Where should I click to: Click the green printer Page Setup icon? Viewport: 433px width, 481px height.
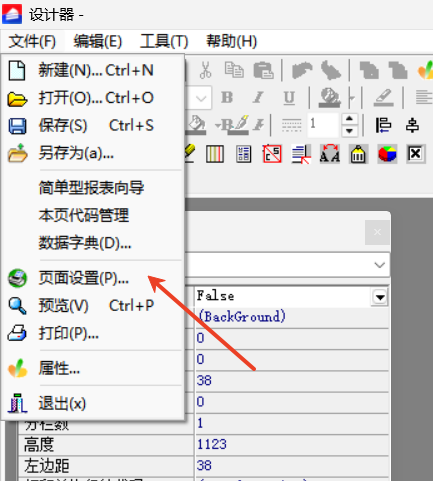[17, 278]
